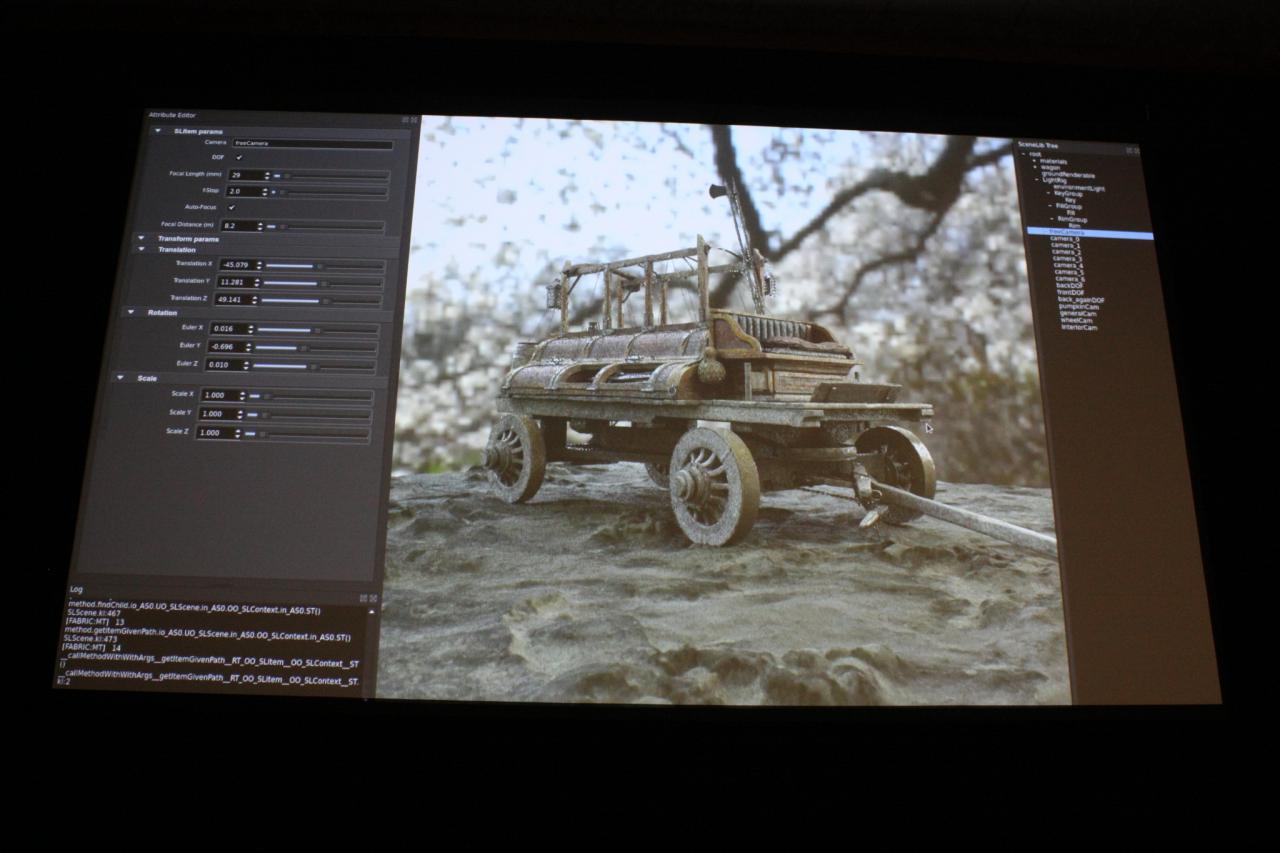Close the Attribute Editor panel
This screenshot has width=1280, height=853.
[x=413, y=120]
